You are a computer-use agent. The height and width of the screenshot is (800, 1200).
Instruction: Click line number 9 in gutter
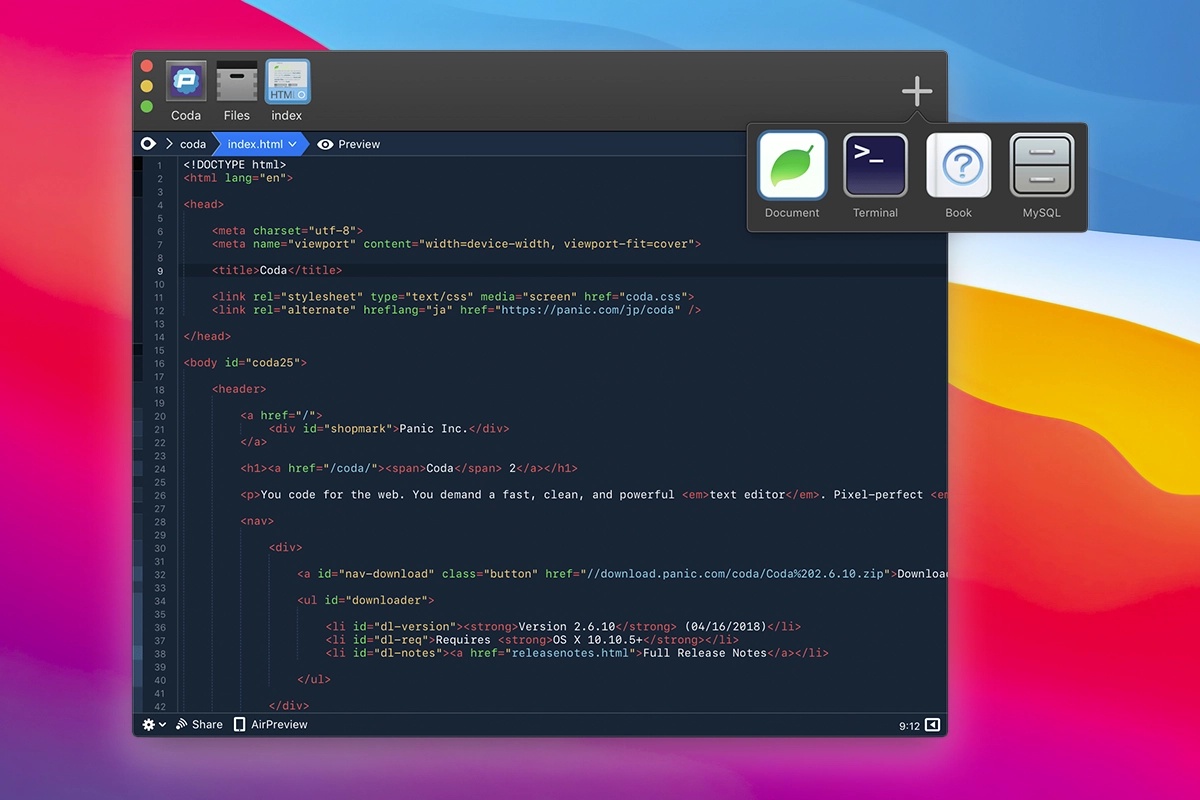pos(160,271)
